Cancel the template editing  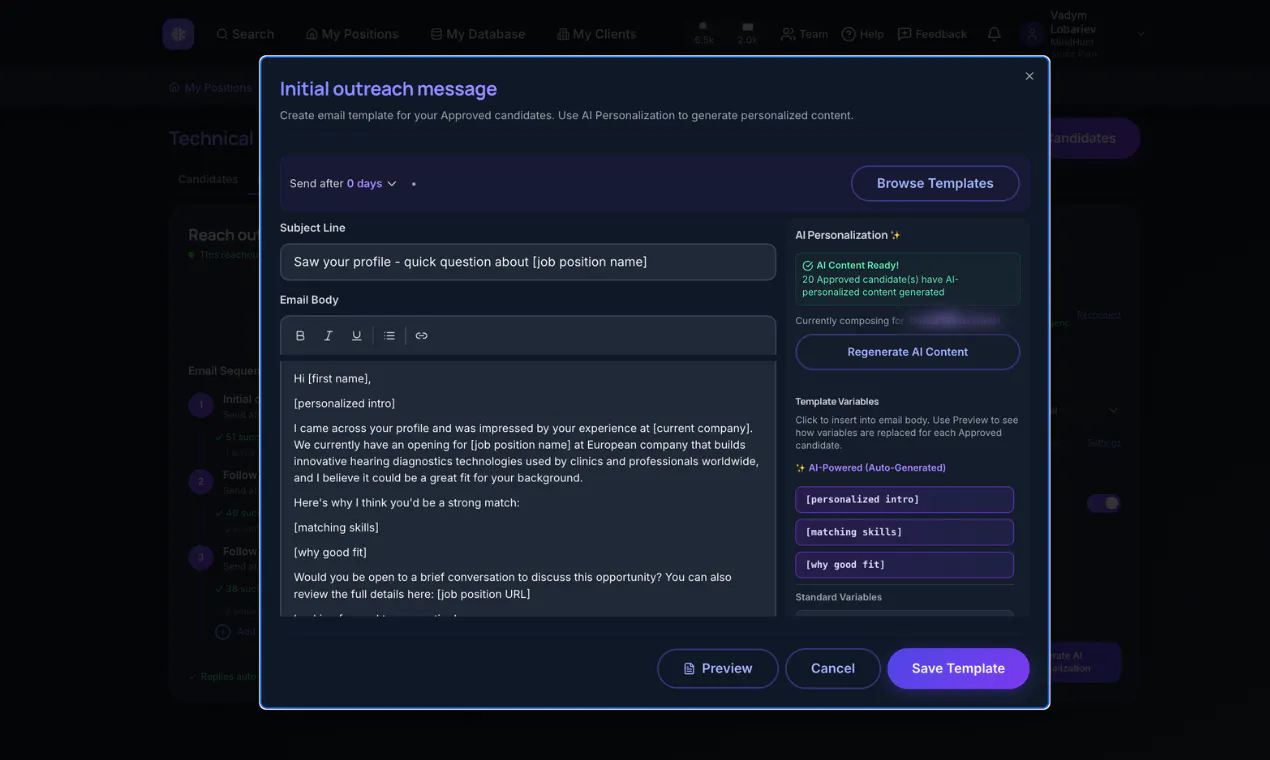point(832,668)
